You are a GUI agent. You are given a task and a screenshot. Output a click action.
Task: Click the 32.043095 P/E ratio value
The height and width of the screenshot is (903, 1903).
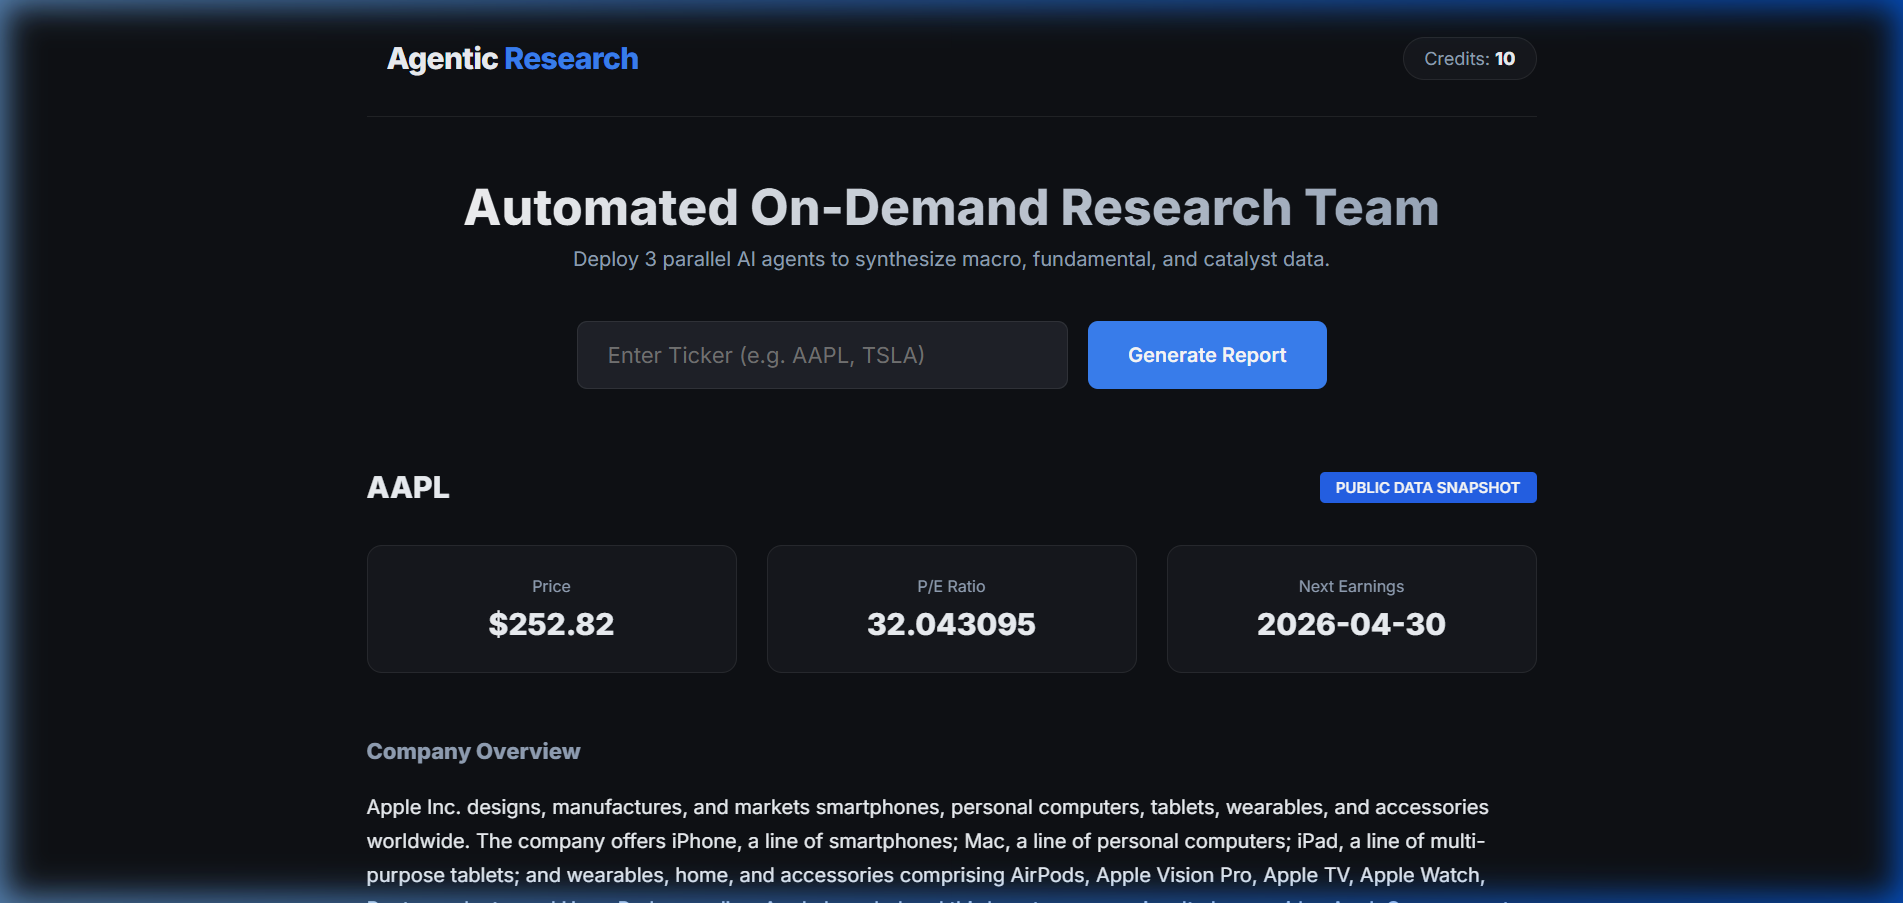[x=951, y=624]
